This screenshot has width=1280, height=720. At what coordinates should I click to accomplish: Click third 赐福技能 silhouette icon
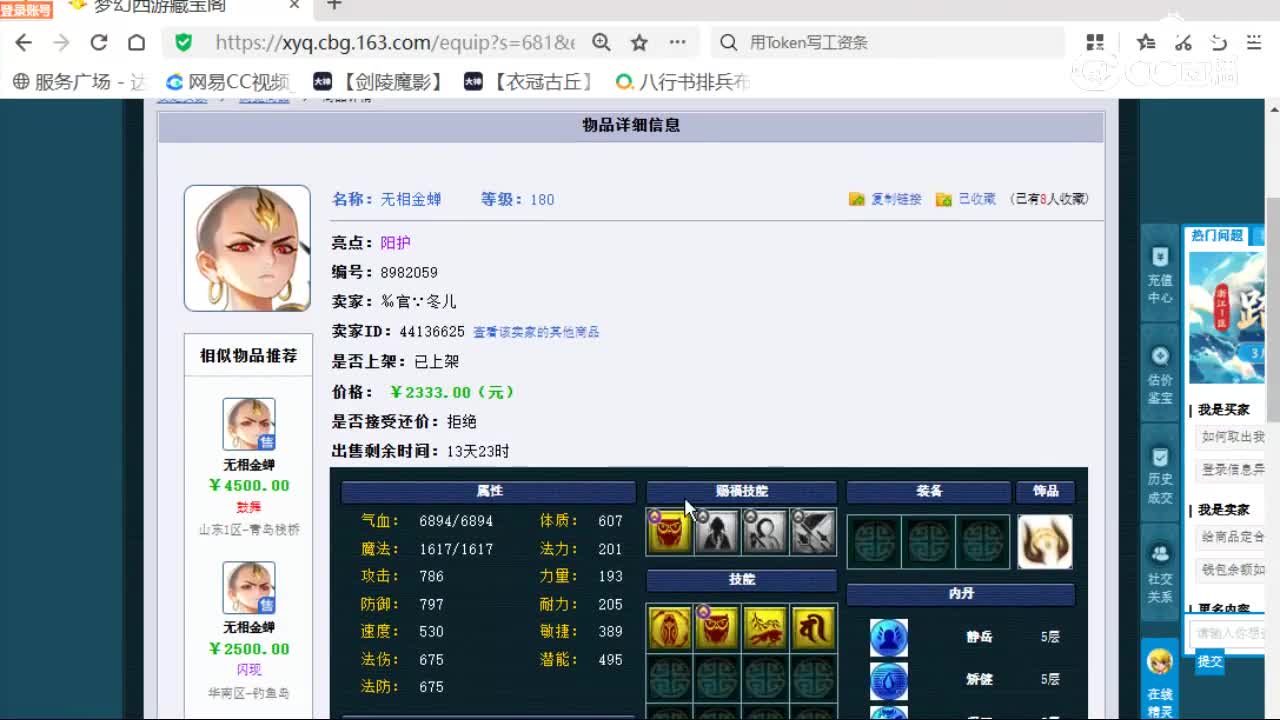pyautogui.click(x=765, y=532)
